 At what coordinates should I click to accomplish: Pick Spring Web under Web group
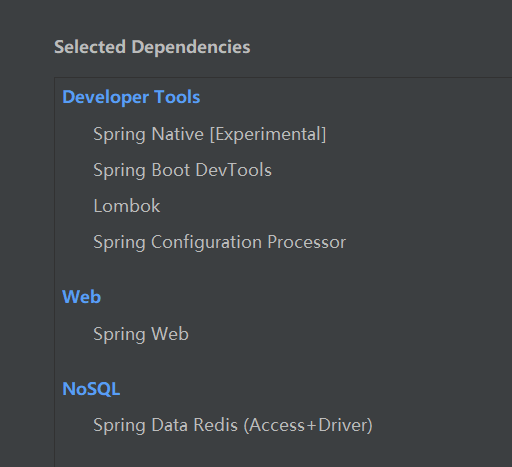click(x=141, y=334)
